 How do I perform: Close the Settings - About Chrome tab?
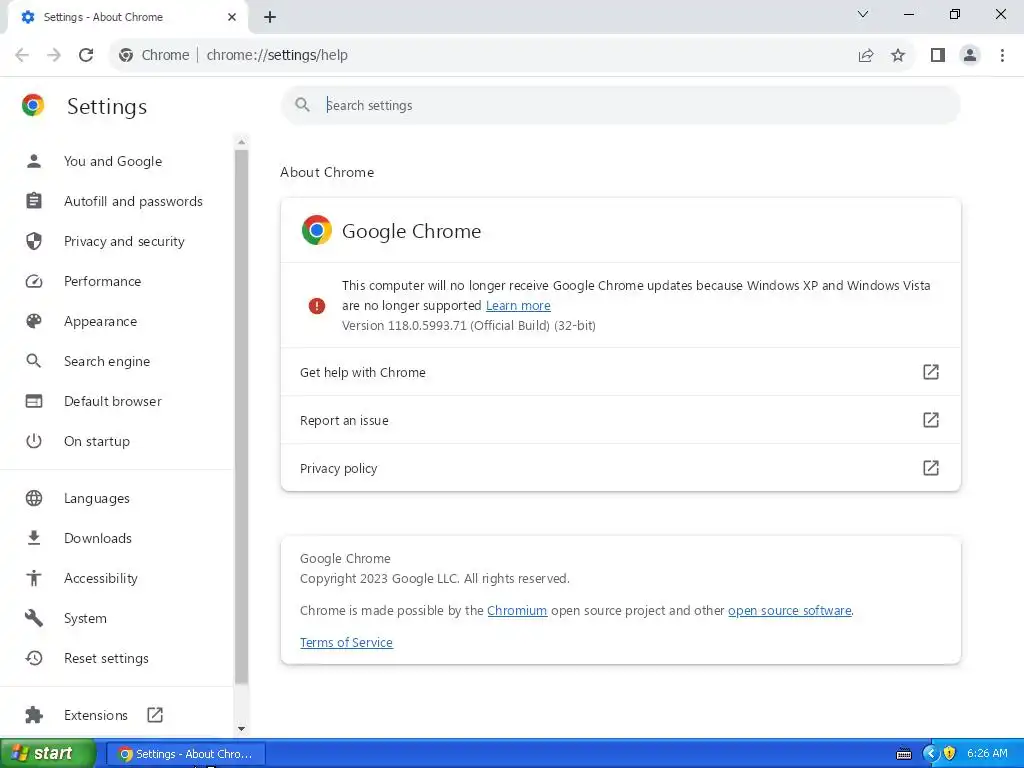pos(232,17)
